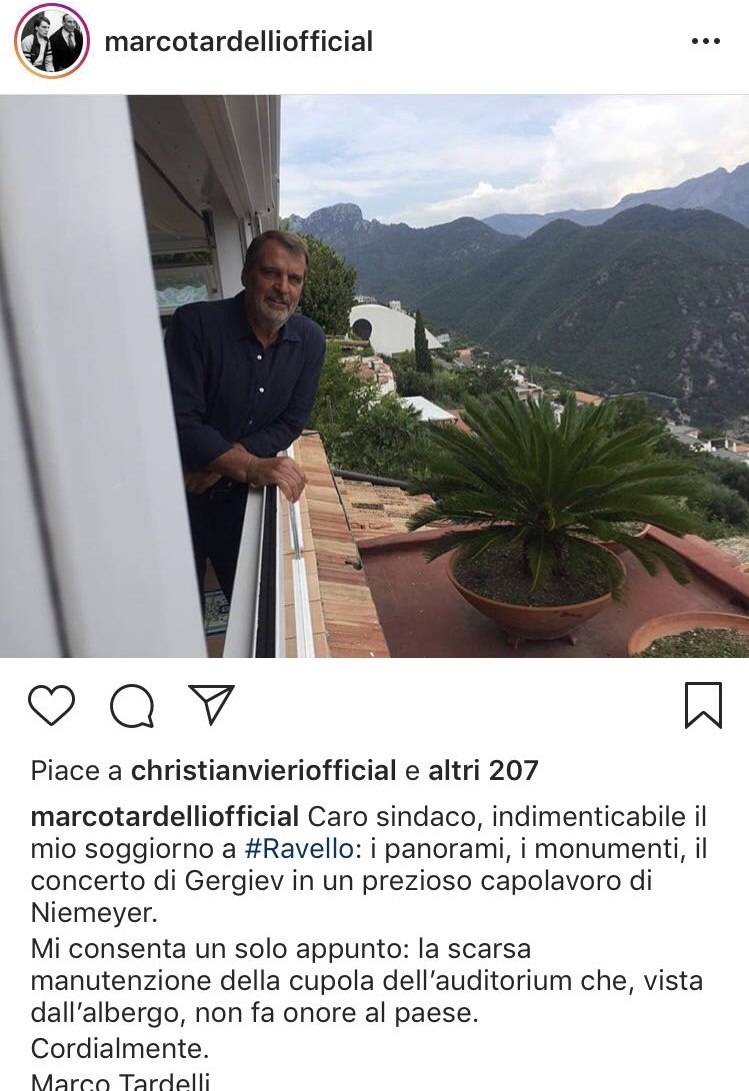Tap marcotardelliofficial username in the caption
This screenshot has width=749, height=1091.
tap(165, 816)
